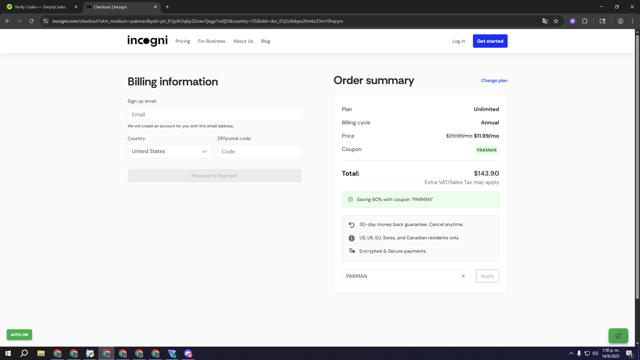The image size is (640, 360).
Task: Clear the PAKMAN coupon with the X icon
Action: click(x=463, y=276)
